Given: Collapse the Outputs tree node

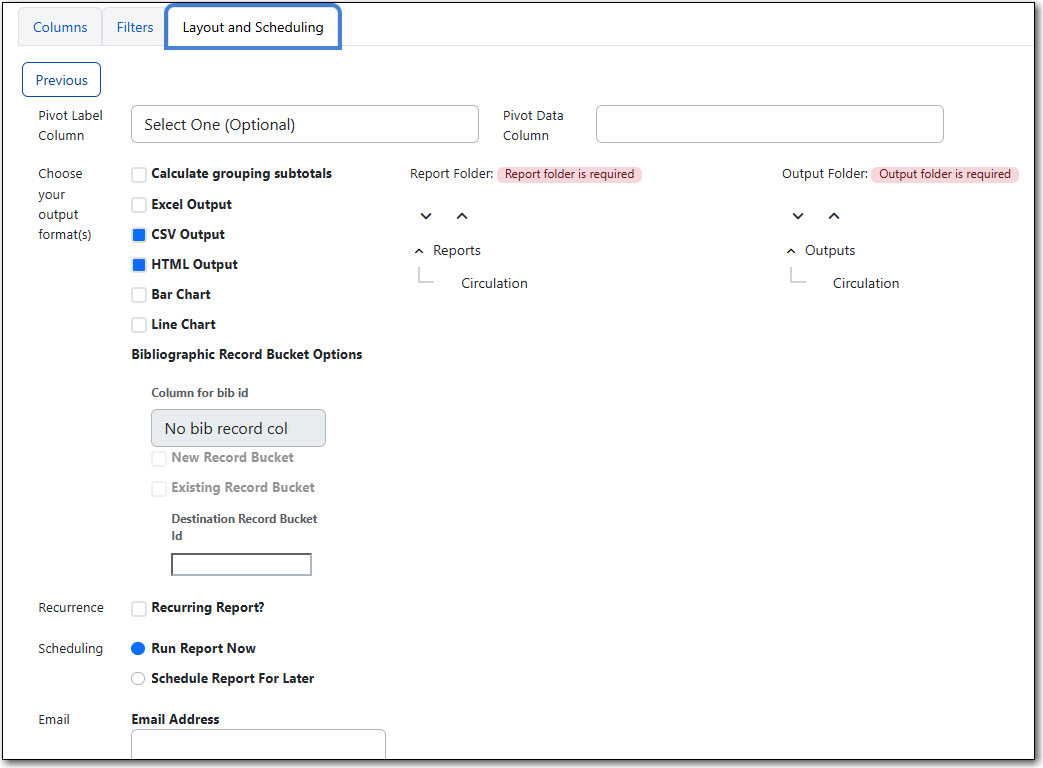Looking at the screenshot, I should coord(791,251).
